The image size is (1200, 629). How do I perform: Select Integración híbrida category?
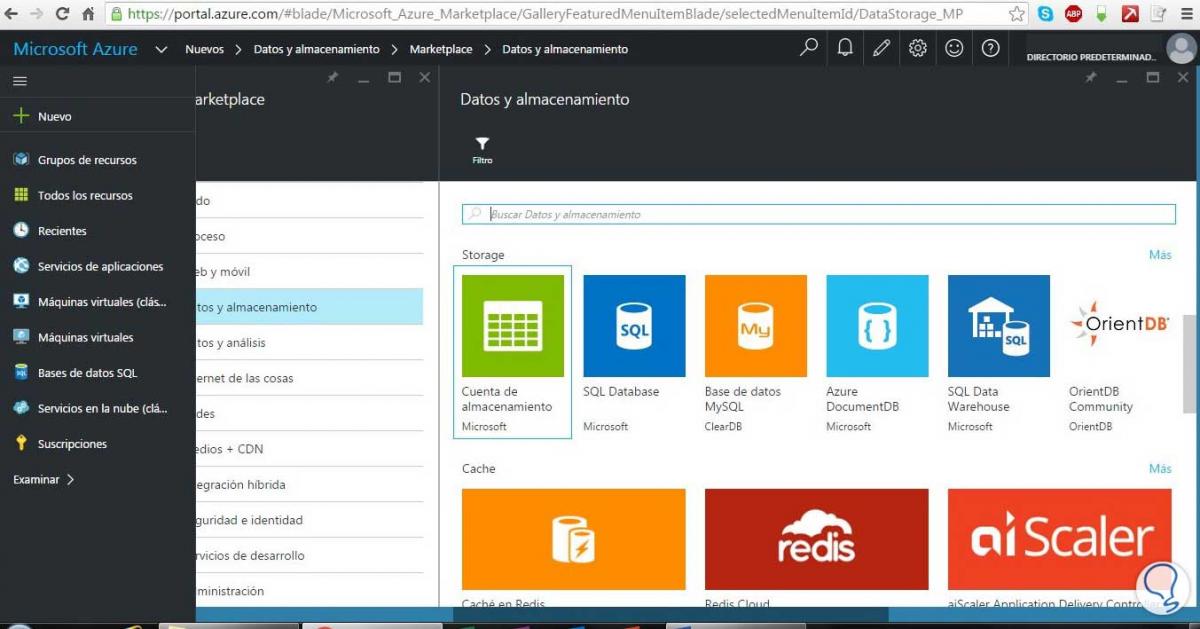pos(309,484)
